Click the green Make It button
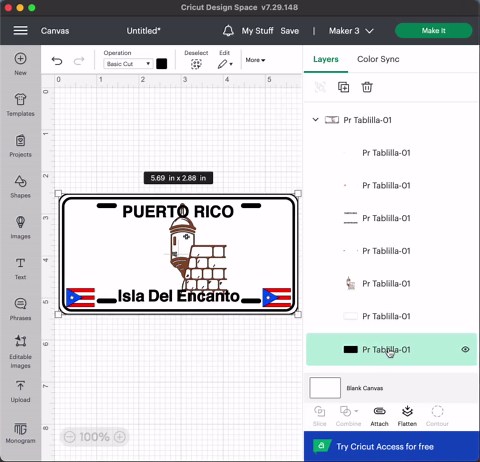 (433, 31)
